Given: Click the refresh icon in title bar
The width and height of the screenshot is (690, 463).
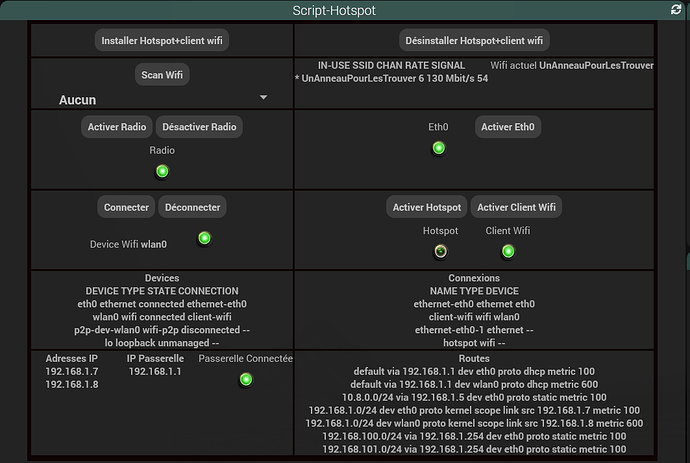Looking at the screenshot, I should click(x=676, y=10).
